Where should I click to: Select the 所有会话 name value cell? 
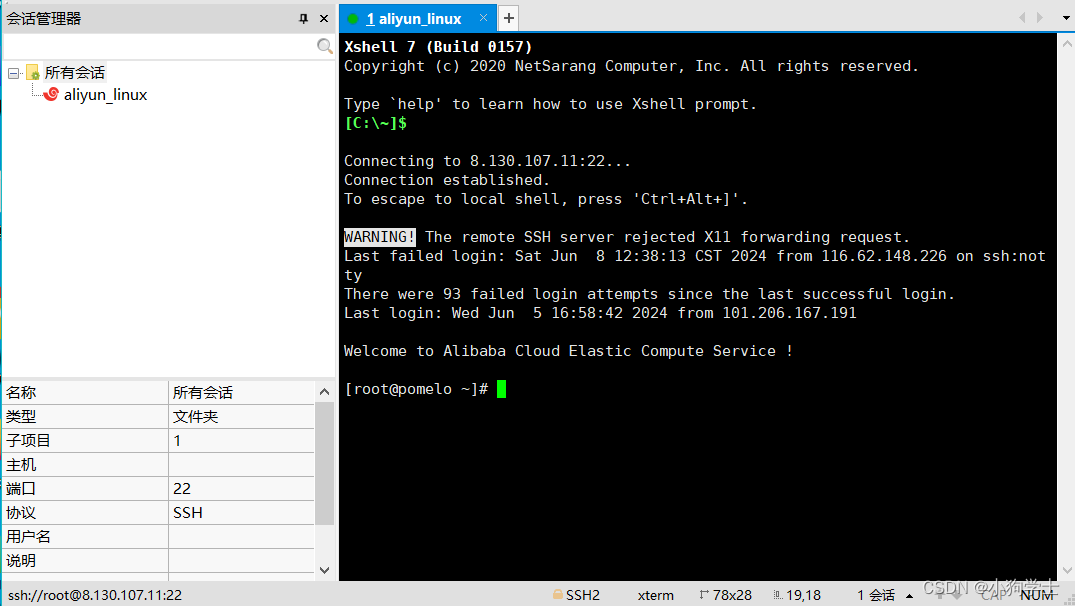[x=241, y=393]
